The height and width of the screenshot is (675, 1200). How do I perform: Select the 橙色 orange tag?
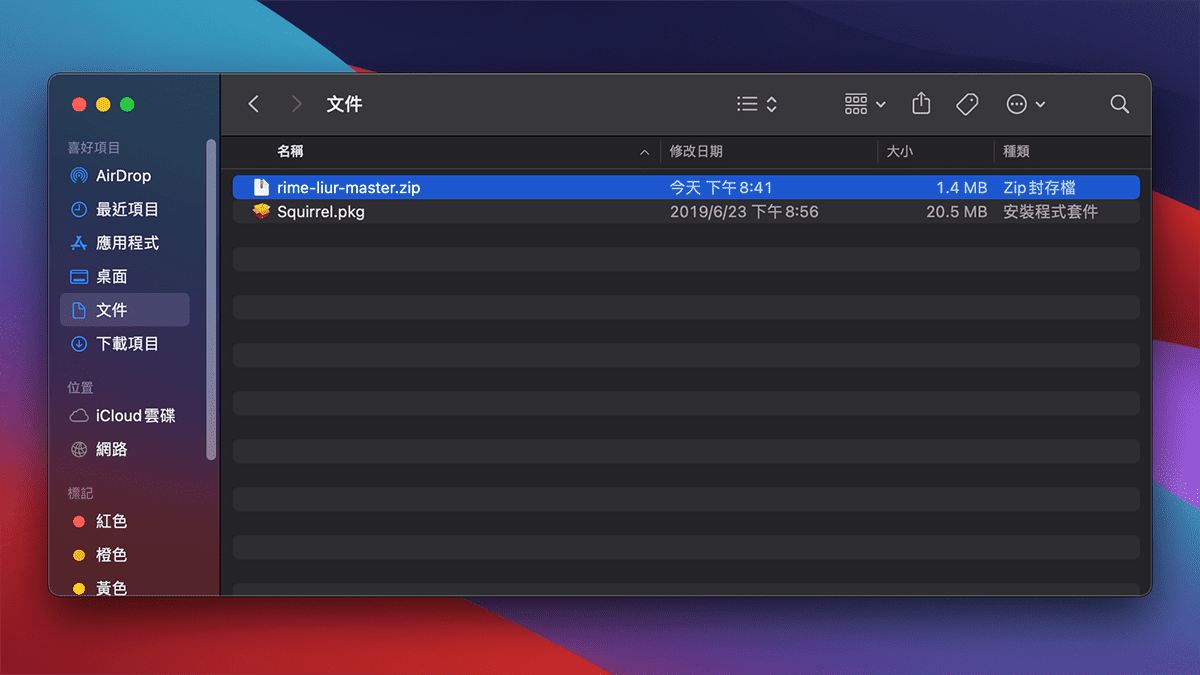pos(111,555)
